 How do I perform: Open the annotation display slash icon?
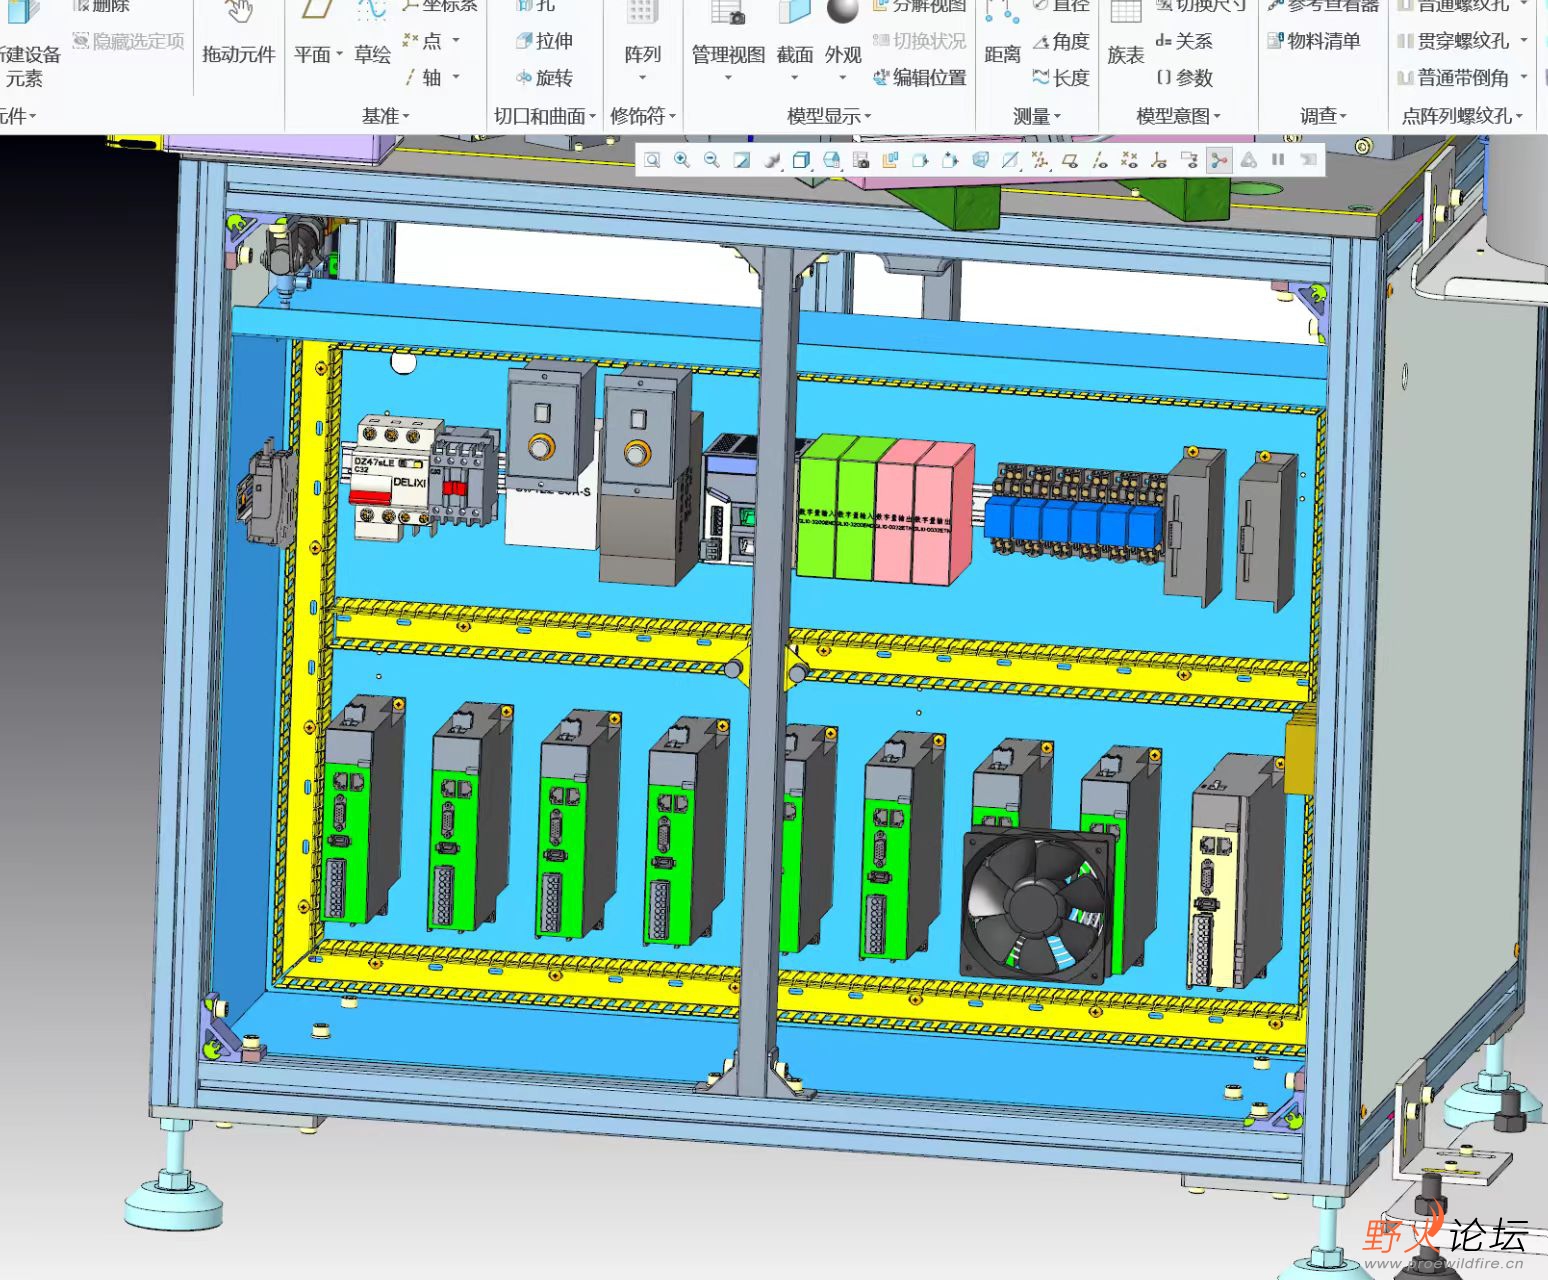click(1010, 160)
